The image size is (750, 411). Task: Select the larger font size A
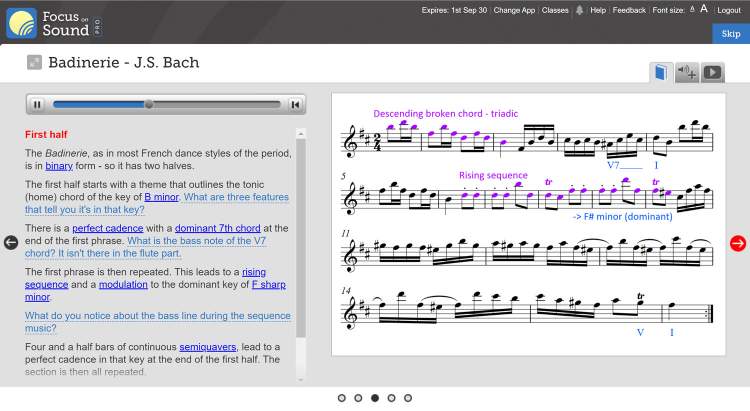pyautogui.click(x=704, y=9)
